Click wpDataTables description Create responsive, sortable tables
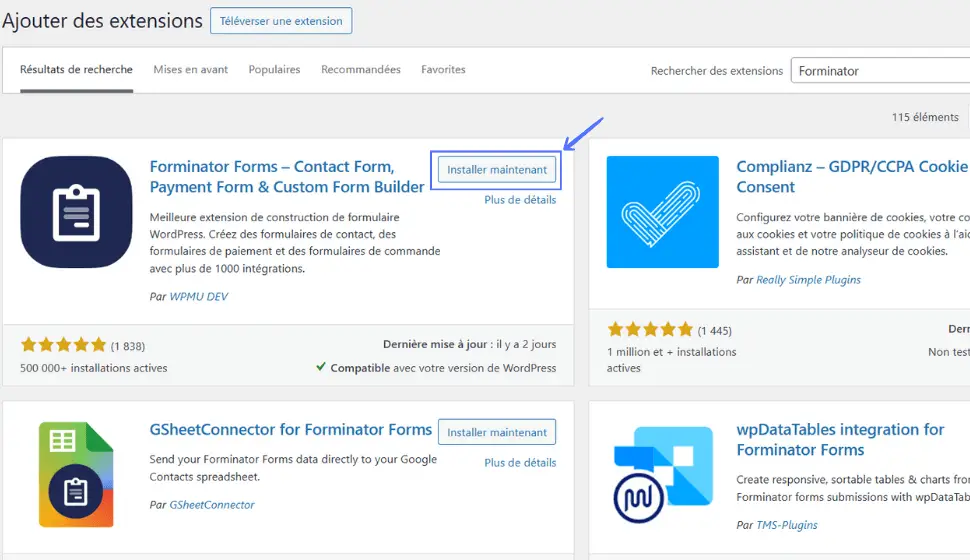 852,488
